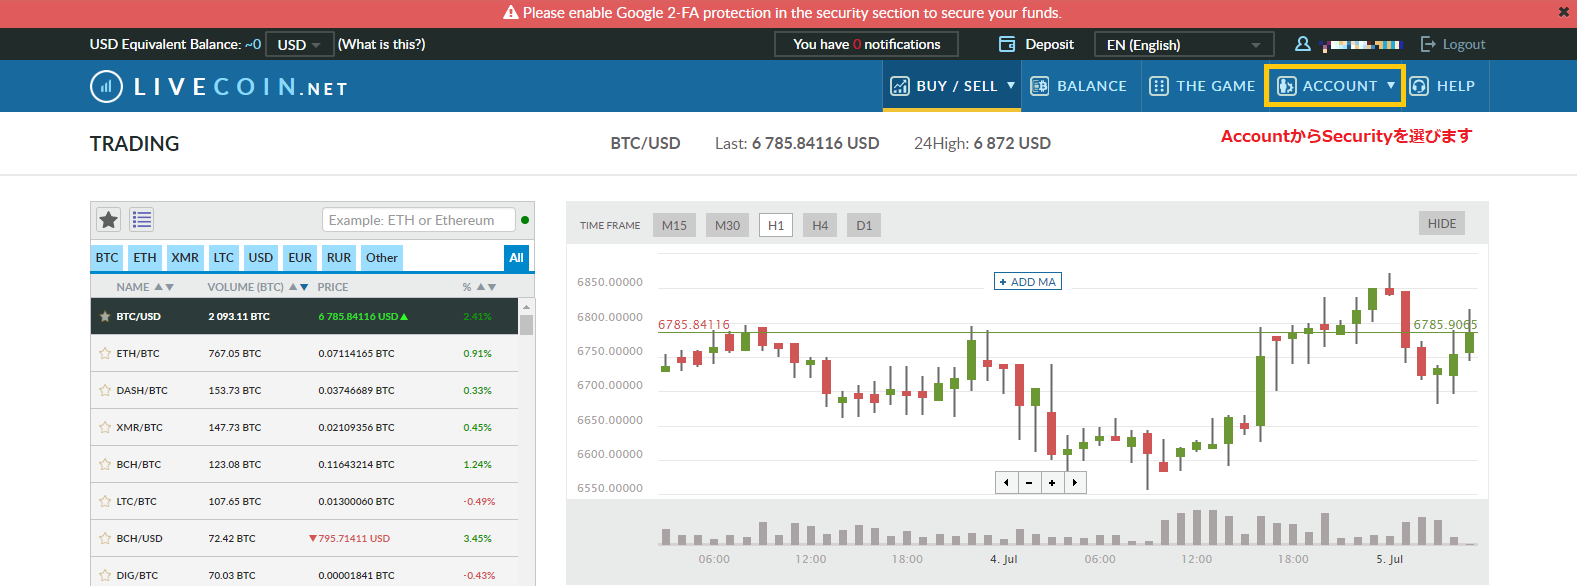Favorite the BCH/USD pair star
Screen dimensions: 1577x586
point(105,538)
